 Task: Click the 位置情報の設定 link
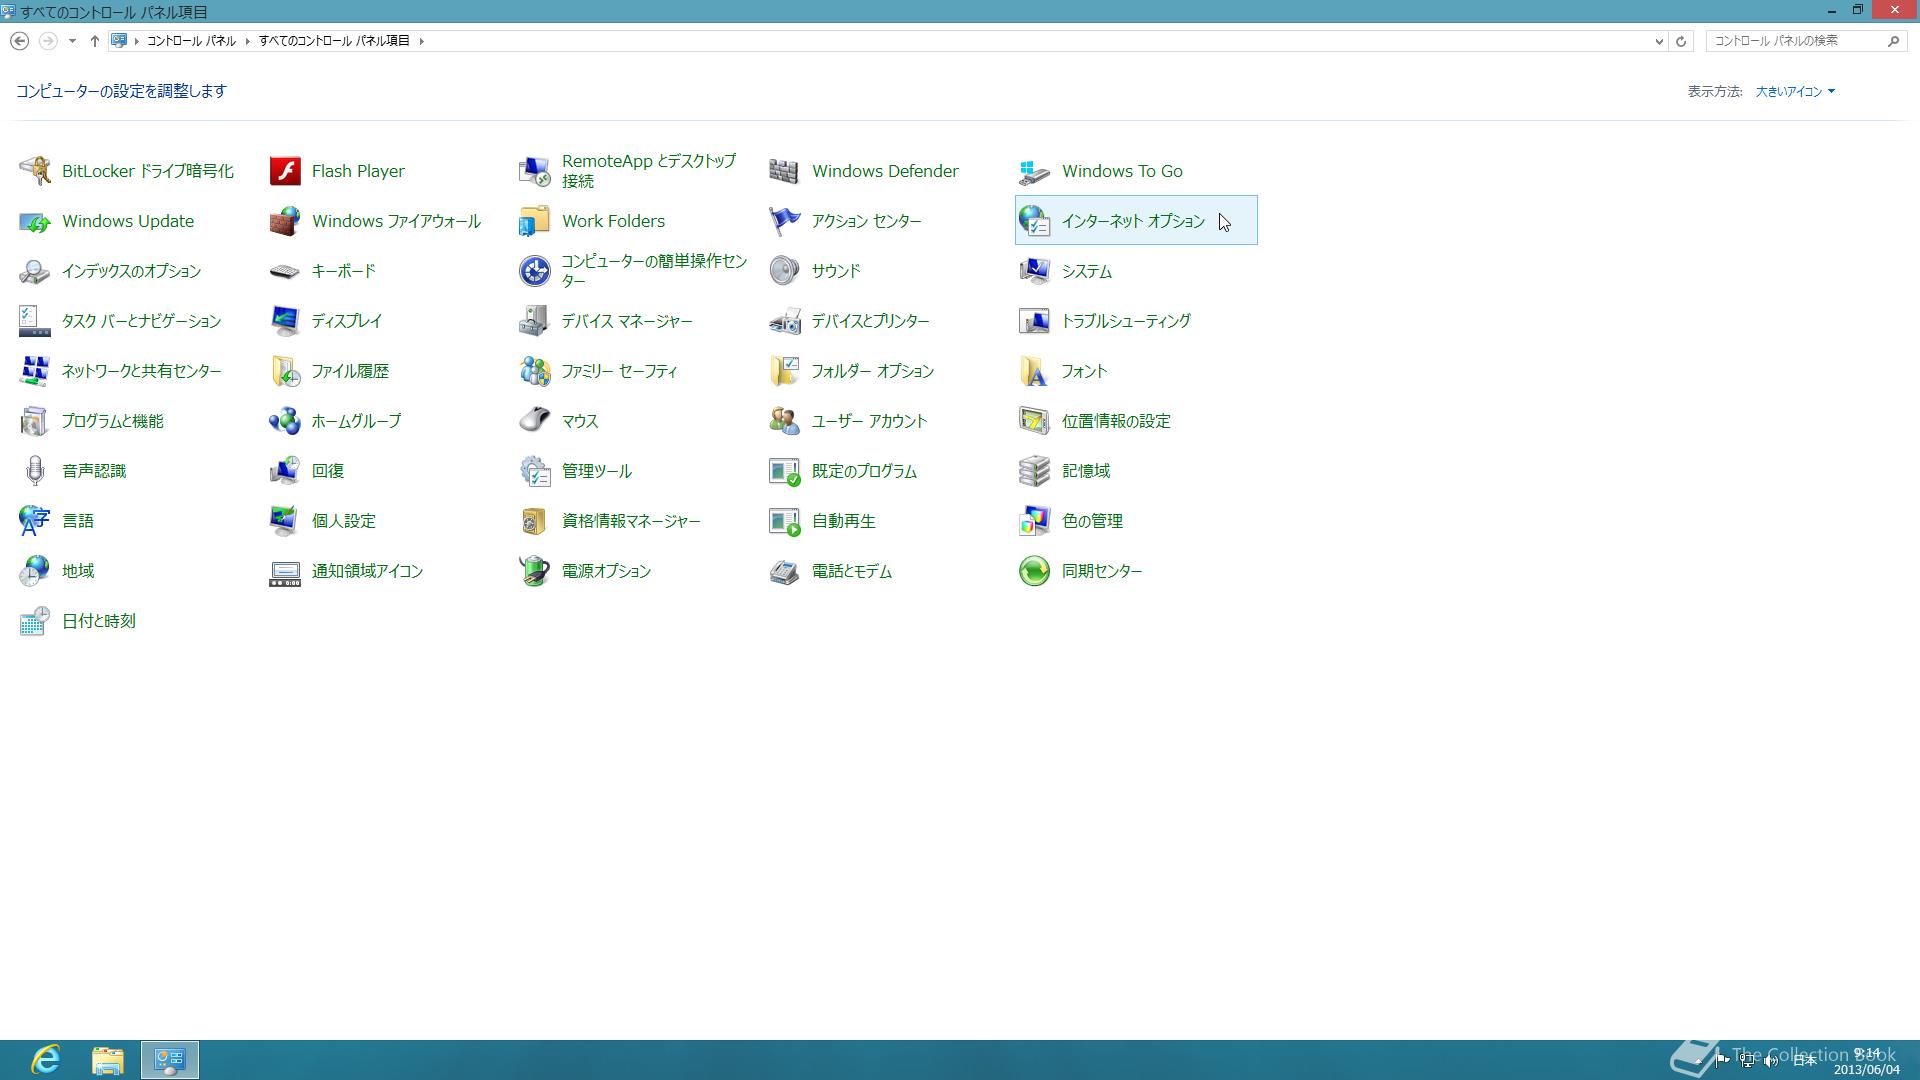point(1116,421)
